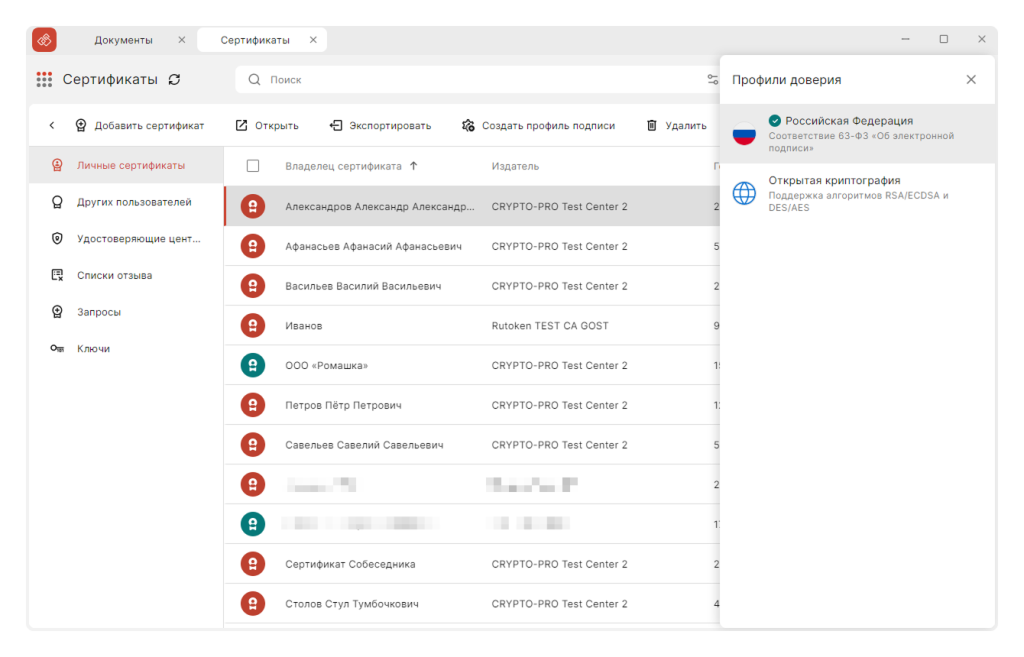Toggle the select-all certificates checkbox

click(253, 166)
